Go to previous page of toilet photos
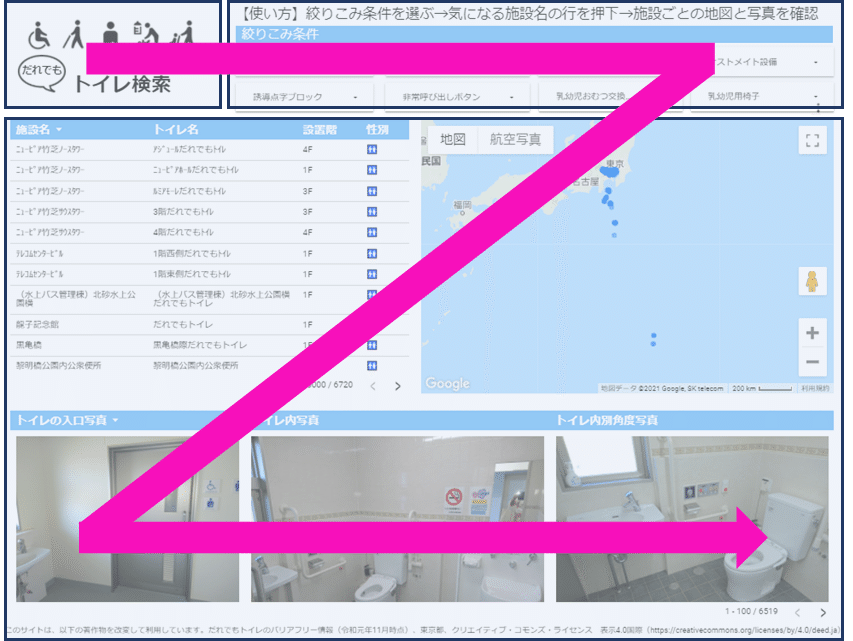The height and width of the screenshot is (641, 853). pos(798,612)
